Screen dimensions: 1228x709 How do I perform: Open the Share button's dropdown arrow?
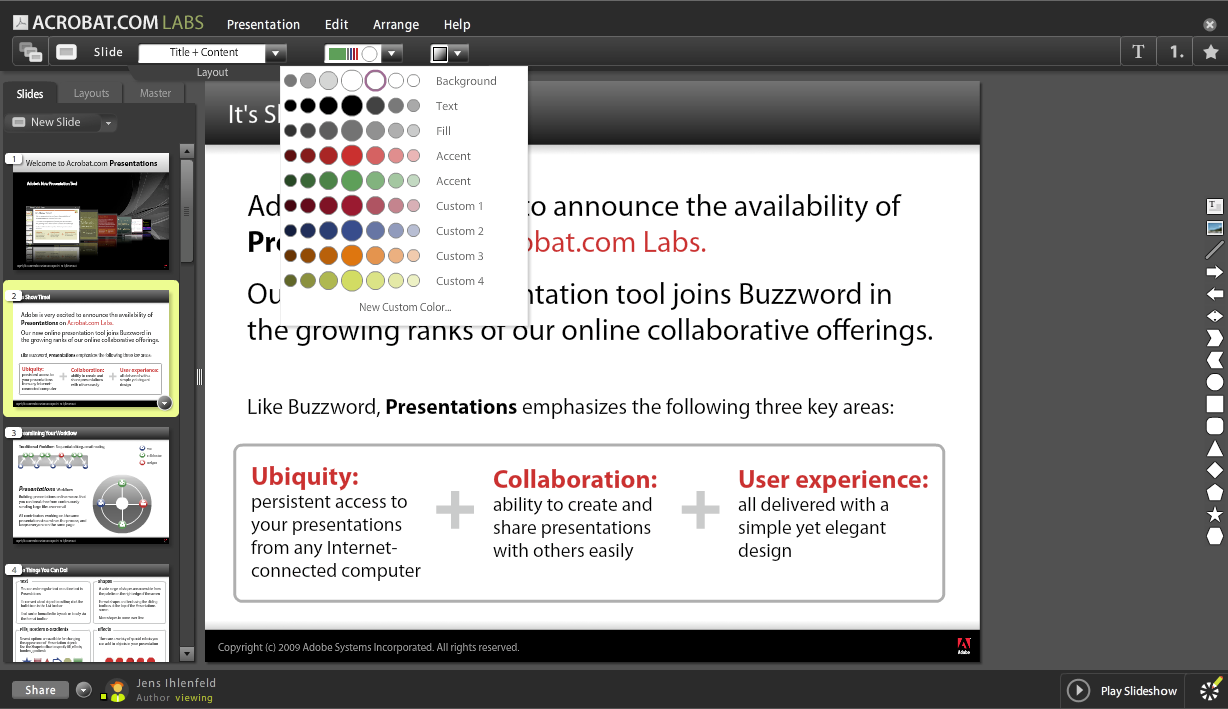(83, 689)
